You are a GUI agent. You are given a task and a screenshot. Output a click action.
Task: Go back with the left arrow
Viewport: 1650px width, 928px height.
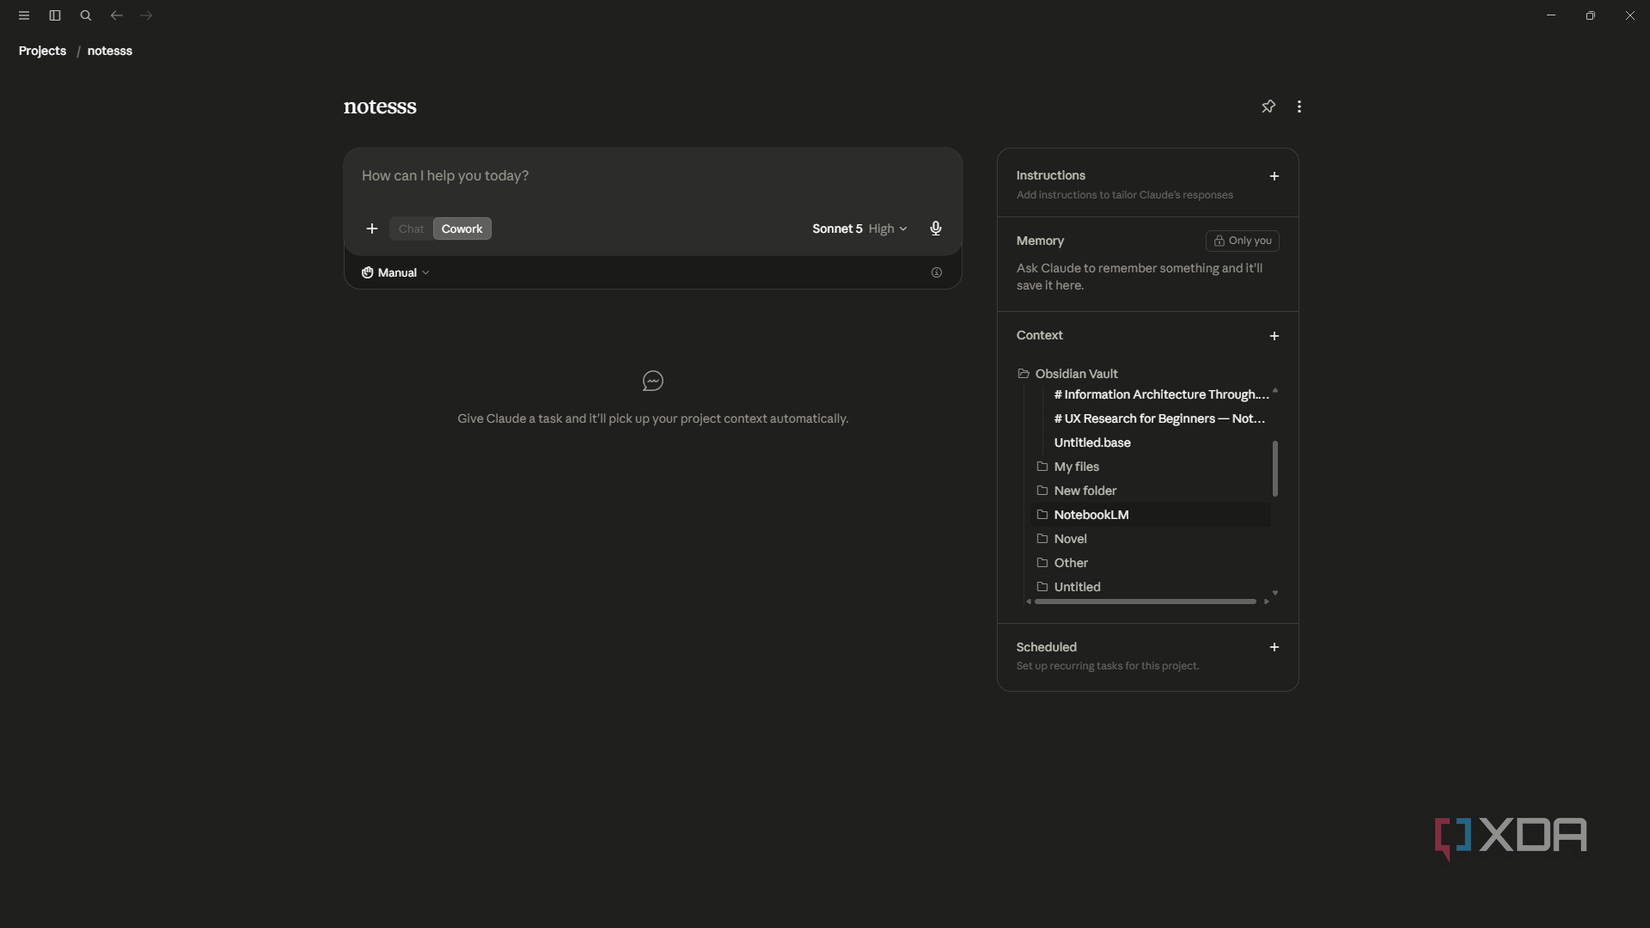[x=117, y=16]
